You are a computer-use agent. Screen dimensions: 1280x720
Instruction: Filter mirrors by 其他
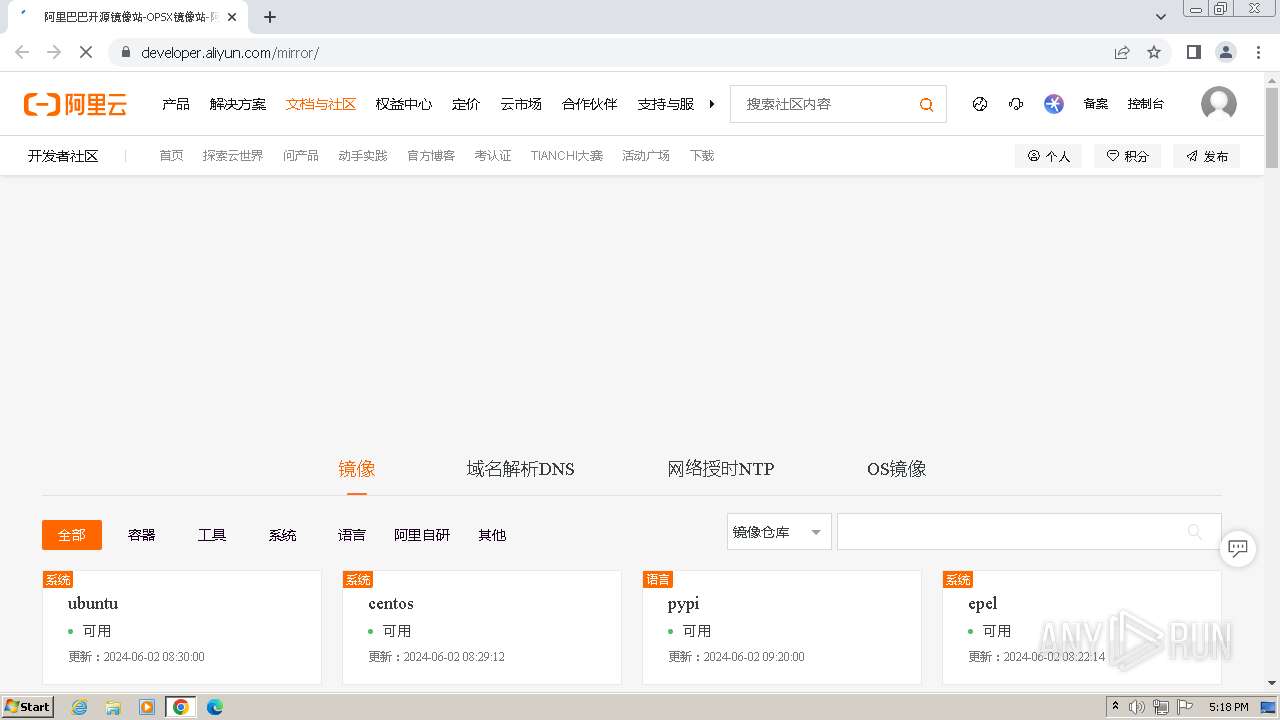point(492,535)
